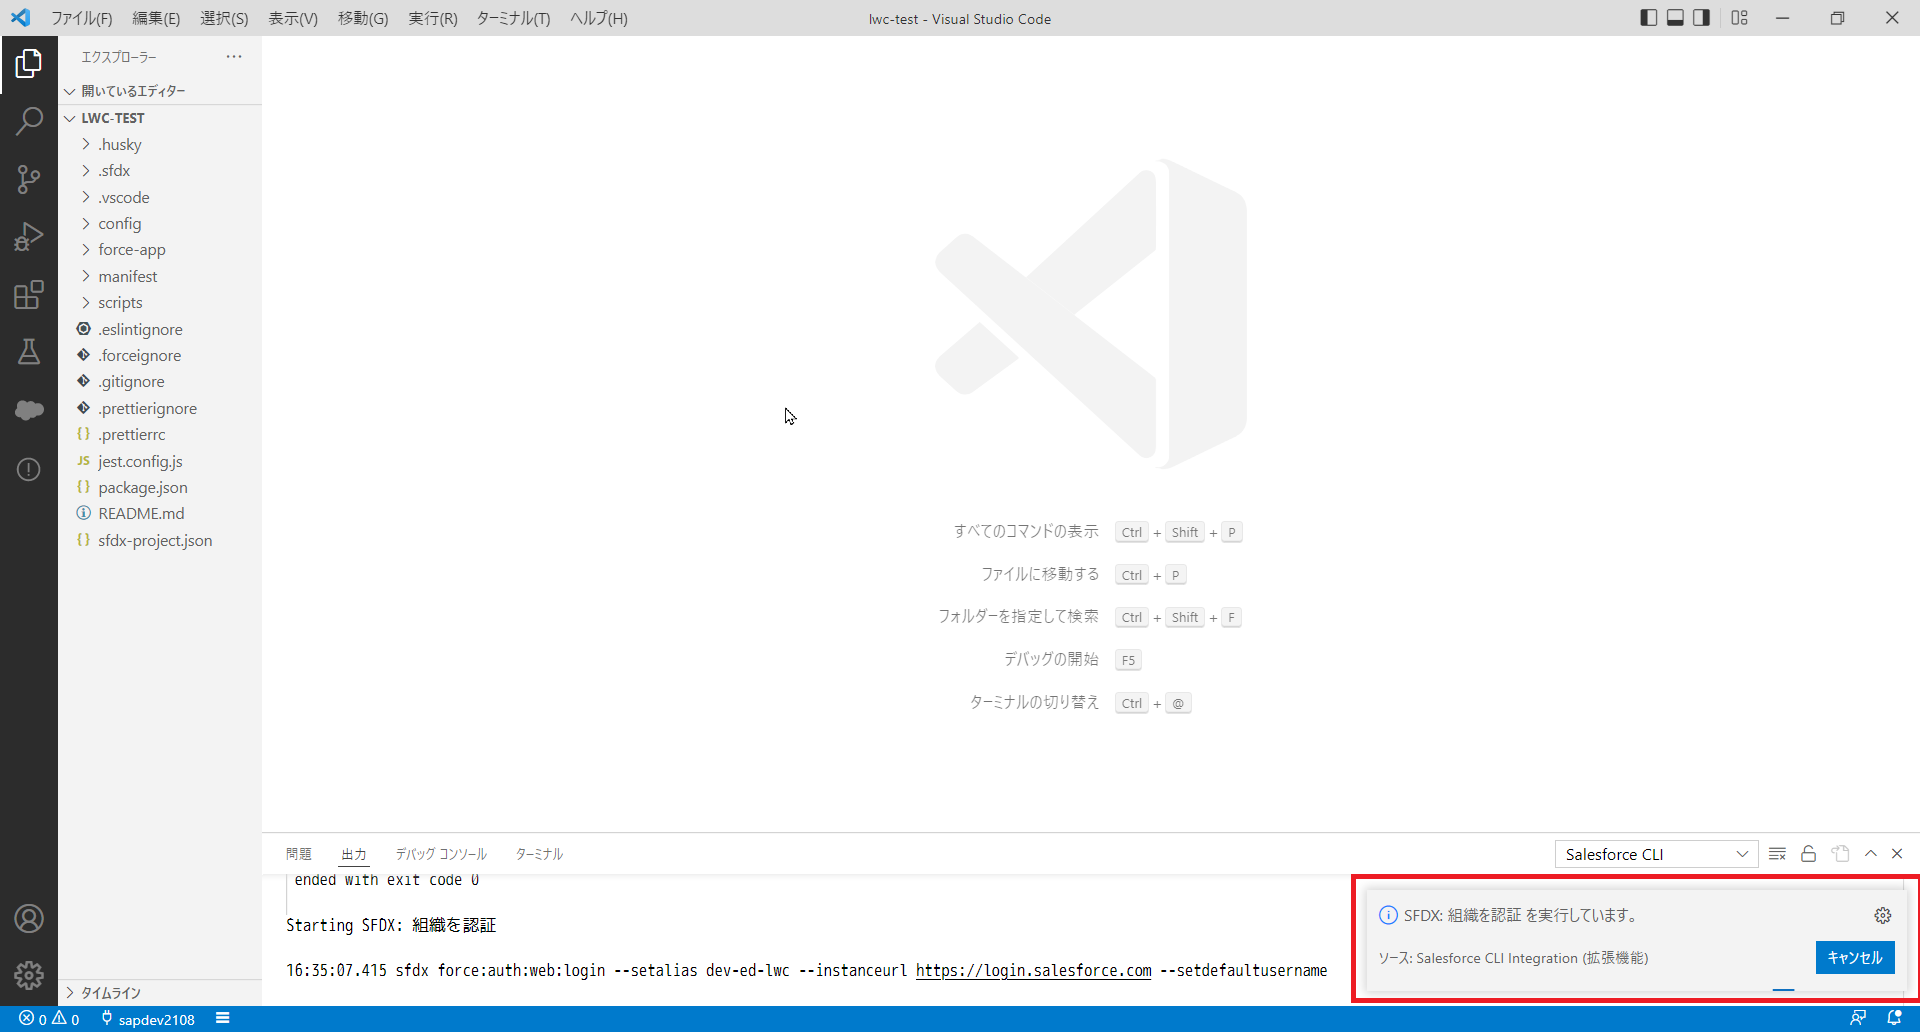Open the jest.config.js file
The image size is (1920, 1032).
160,461
